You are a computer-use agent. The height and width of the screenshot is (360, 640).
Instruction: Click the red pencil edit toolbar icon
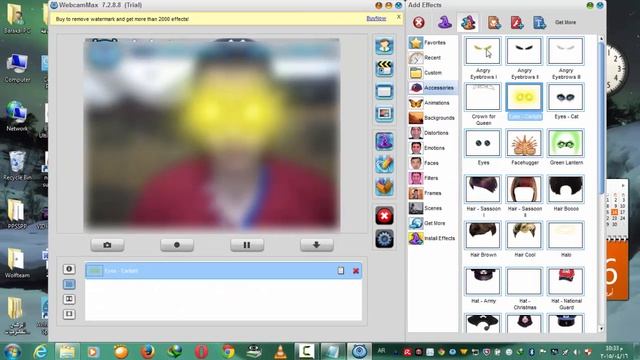tap(517, 22)
